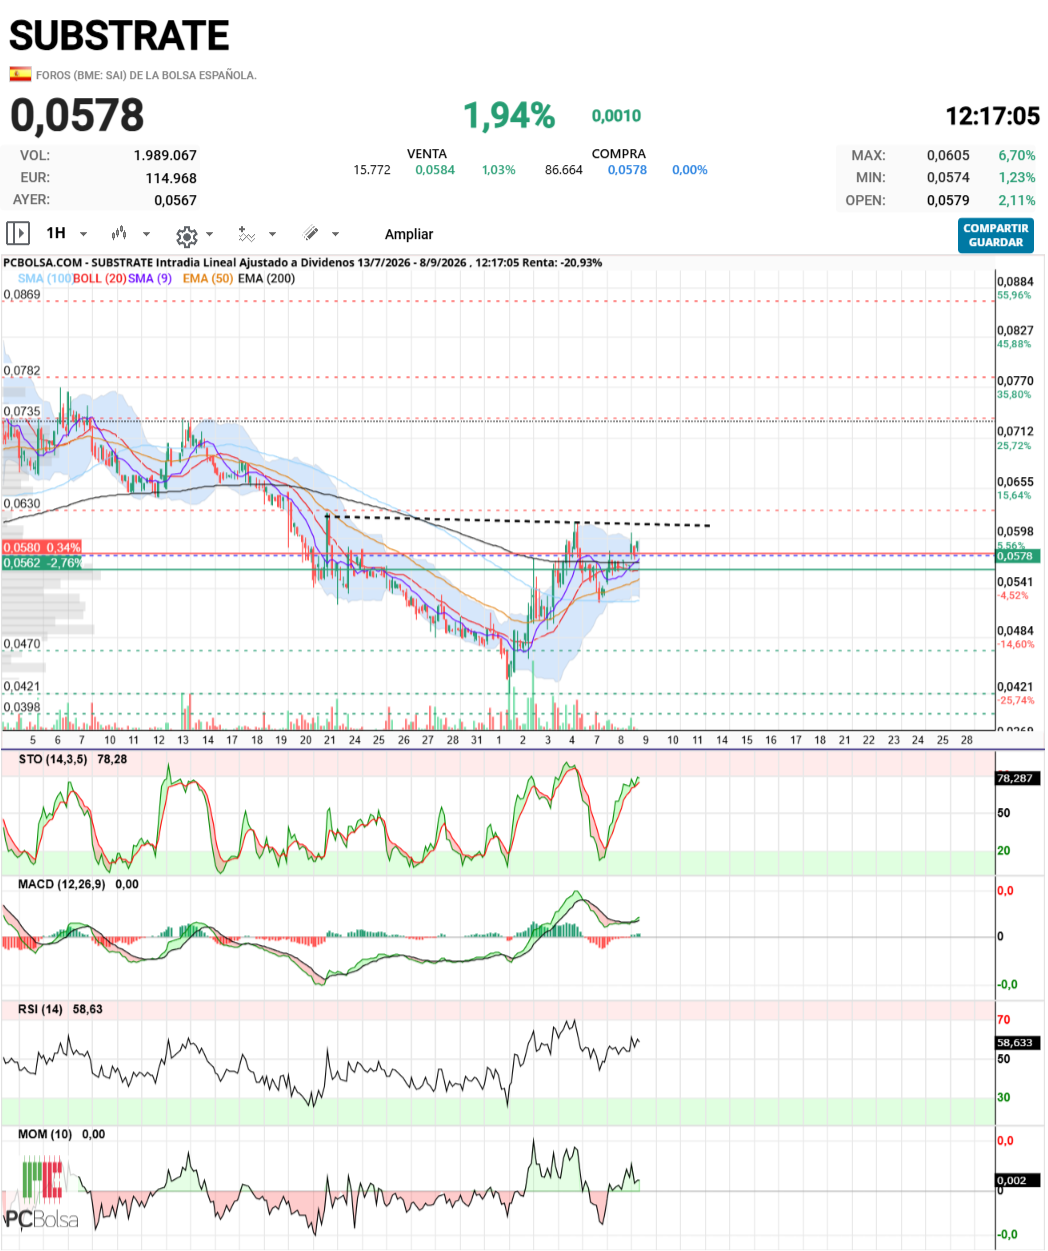Click the 0,0580 0,34% red level tag
The image size is (1048, 1251).
[42, 548]
